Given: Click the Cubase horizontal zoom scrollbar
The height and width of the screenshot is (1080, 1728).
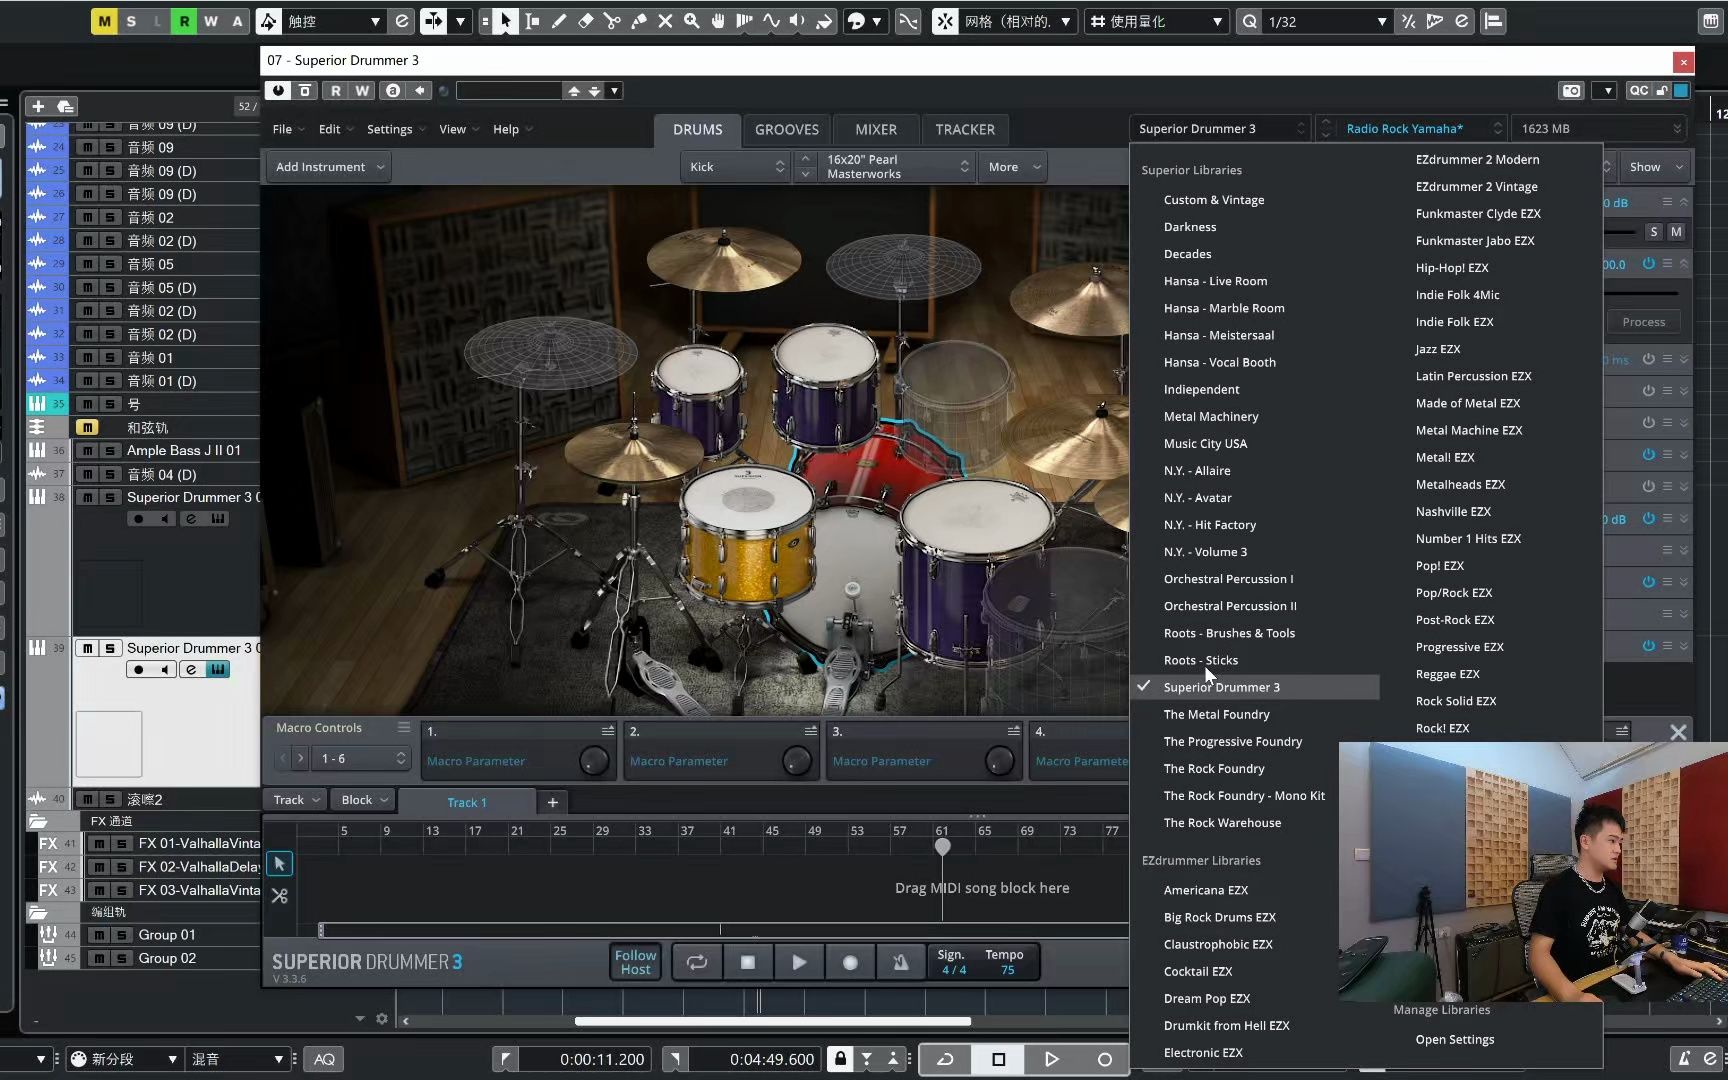Looking at the screenshot, I should (772, 1021).
